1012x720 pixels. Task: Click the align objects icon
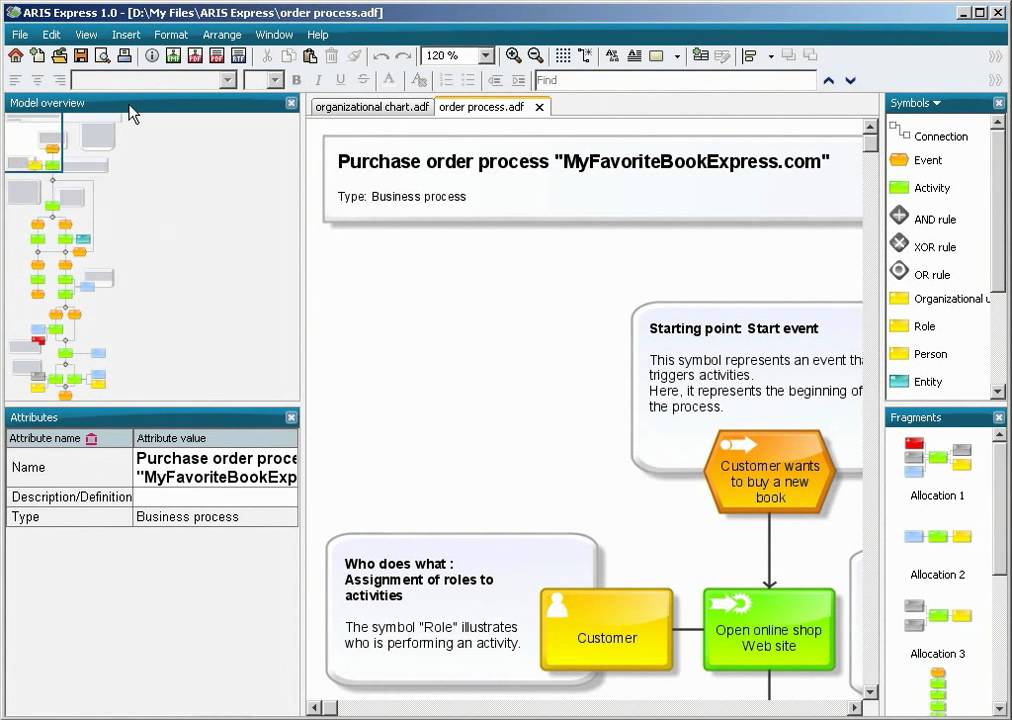(x=750, y=55)
